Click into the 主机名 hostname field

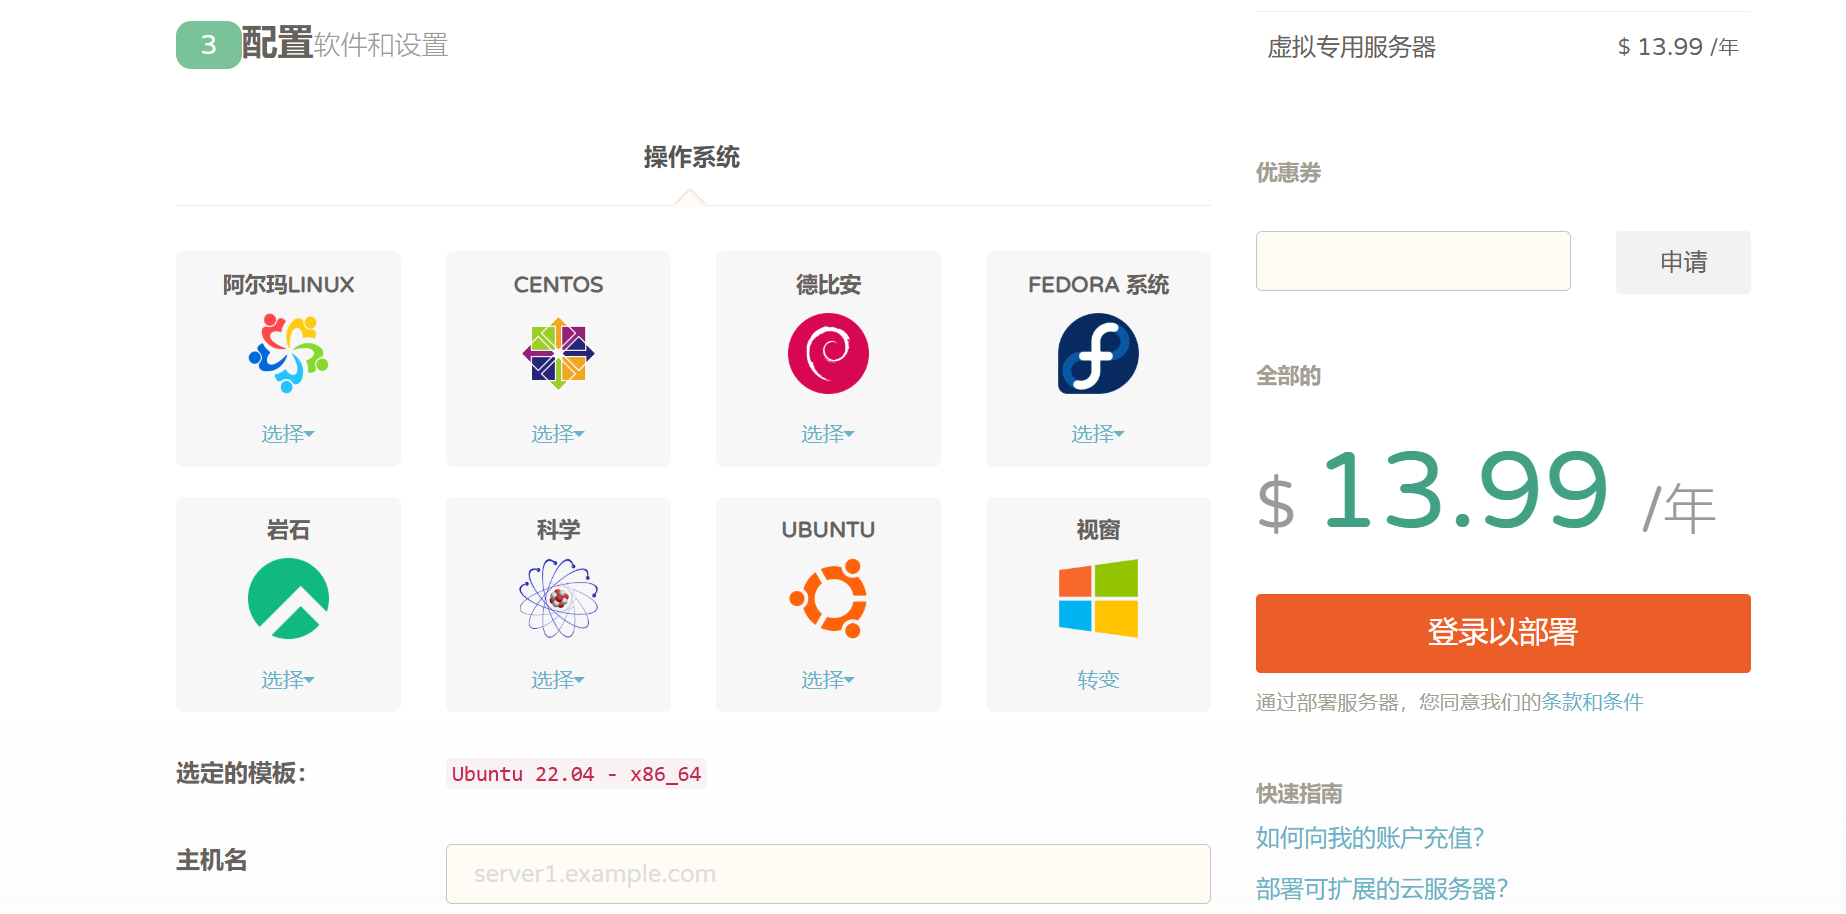click(828, 874)
